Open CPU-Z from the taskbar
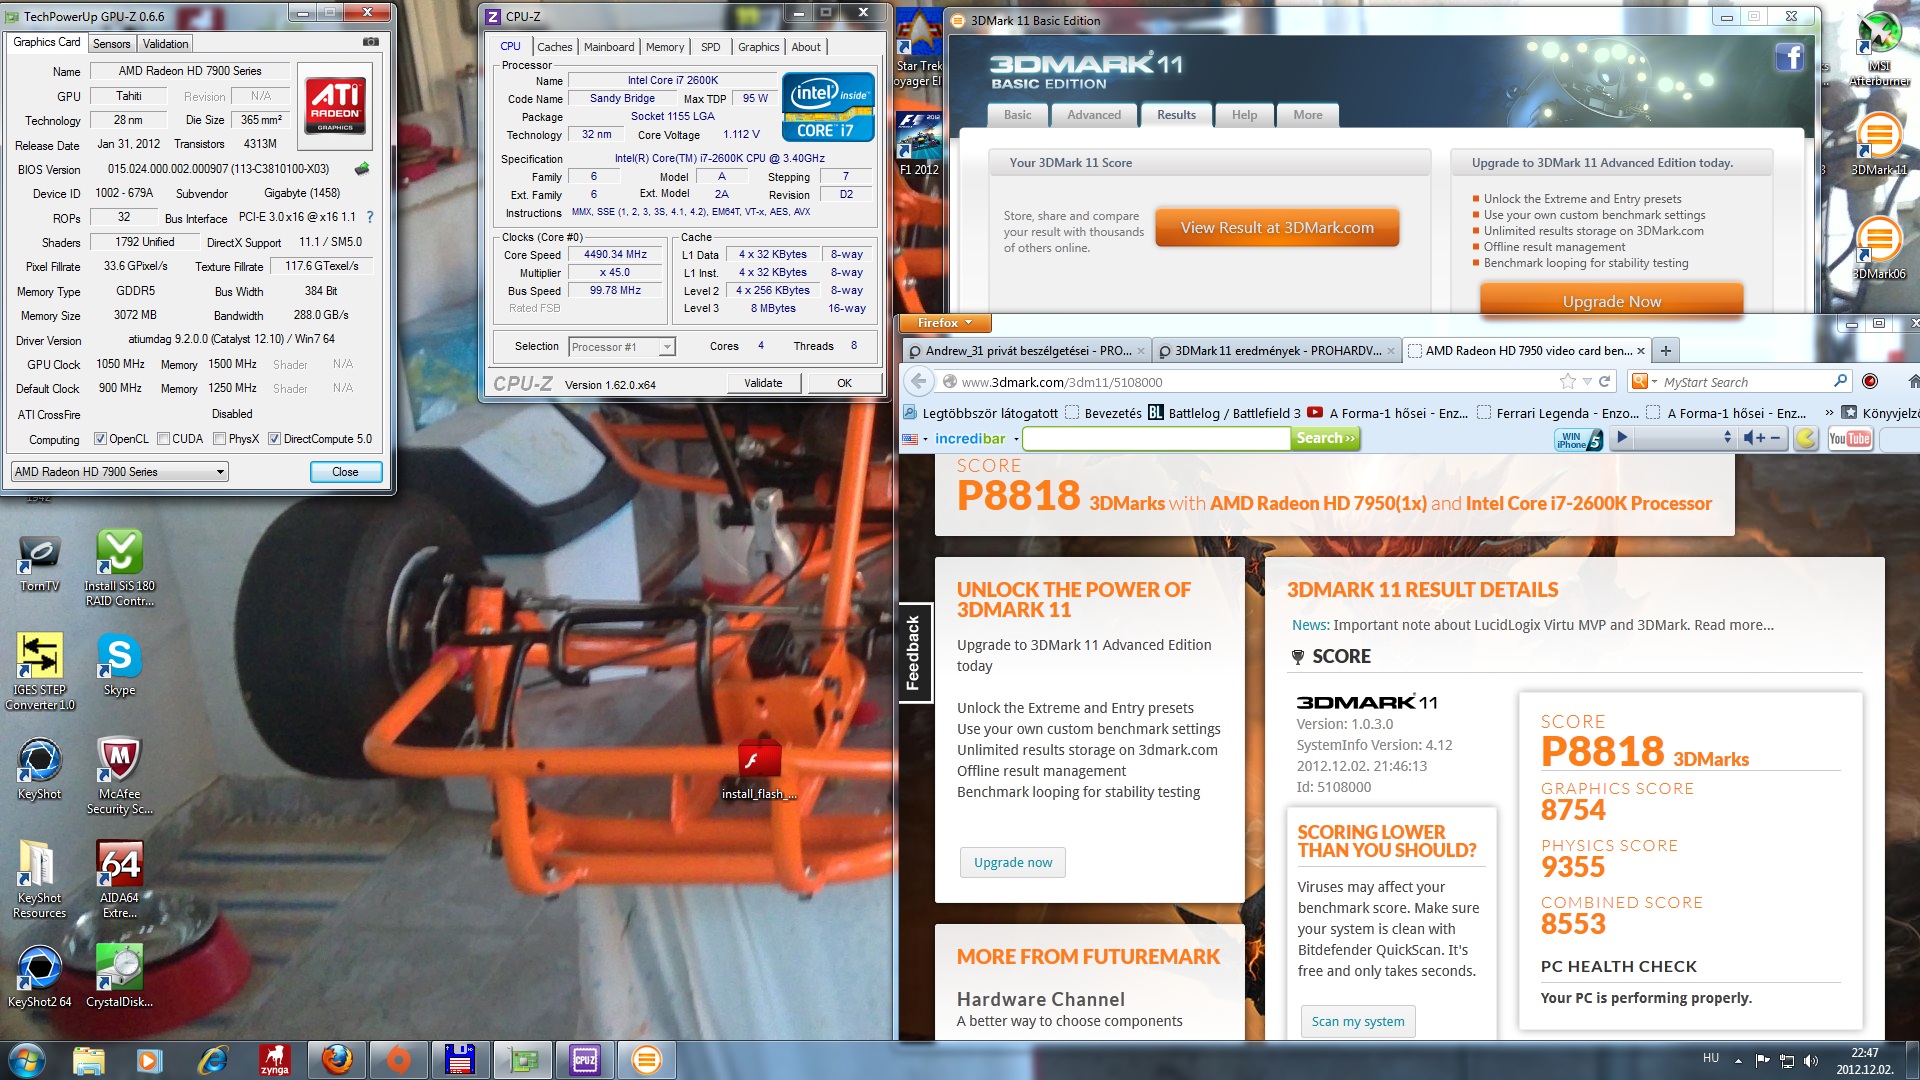1920x1080 pixels. [584, 1059]
